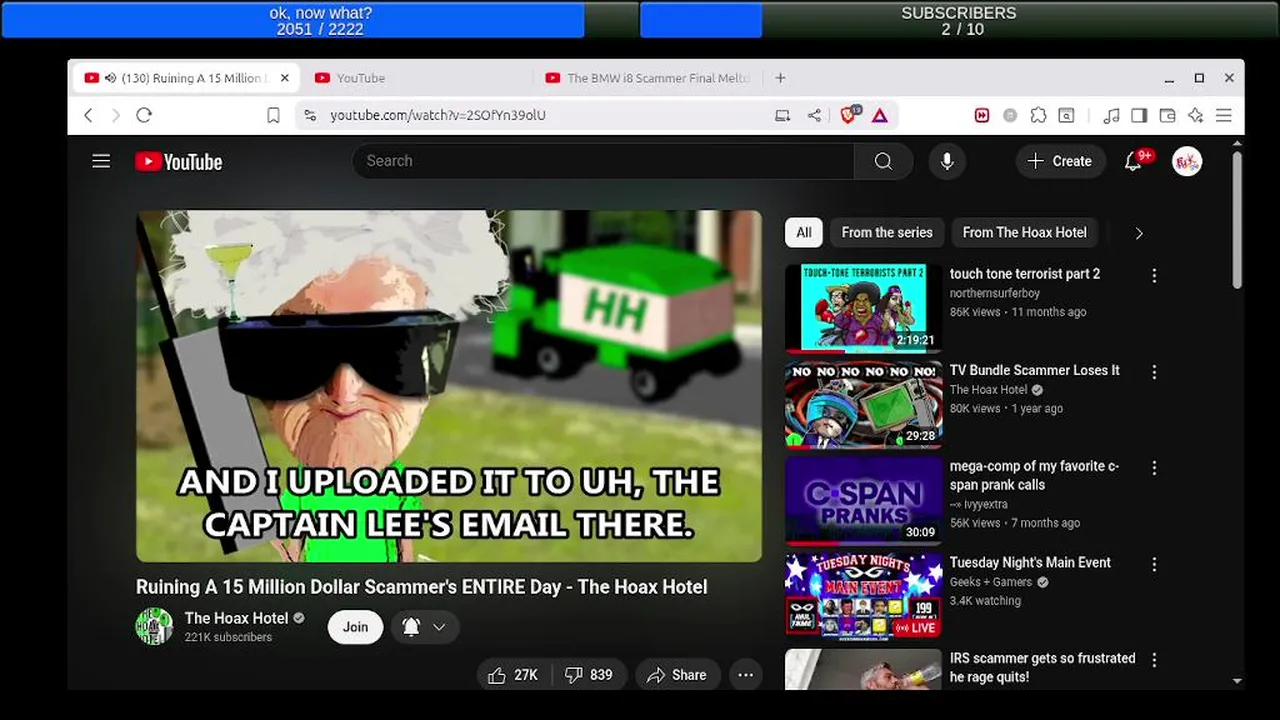Image resolution: width=1280 pixels, height=720 pixels.
Task: Open the account avatar menu
Action: click(1187, 161)
